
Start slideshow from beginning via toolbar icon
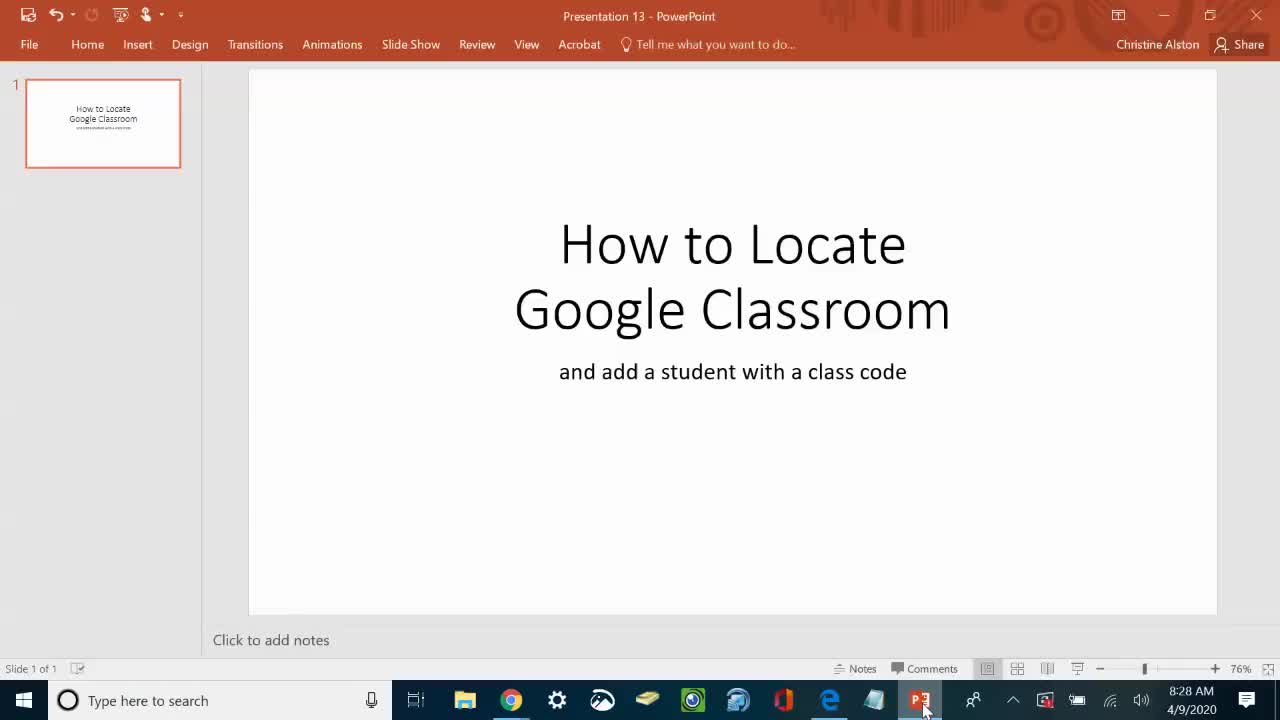click(121, 15)
